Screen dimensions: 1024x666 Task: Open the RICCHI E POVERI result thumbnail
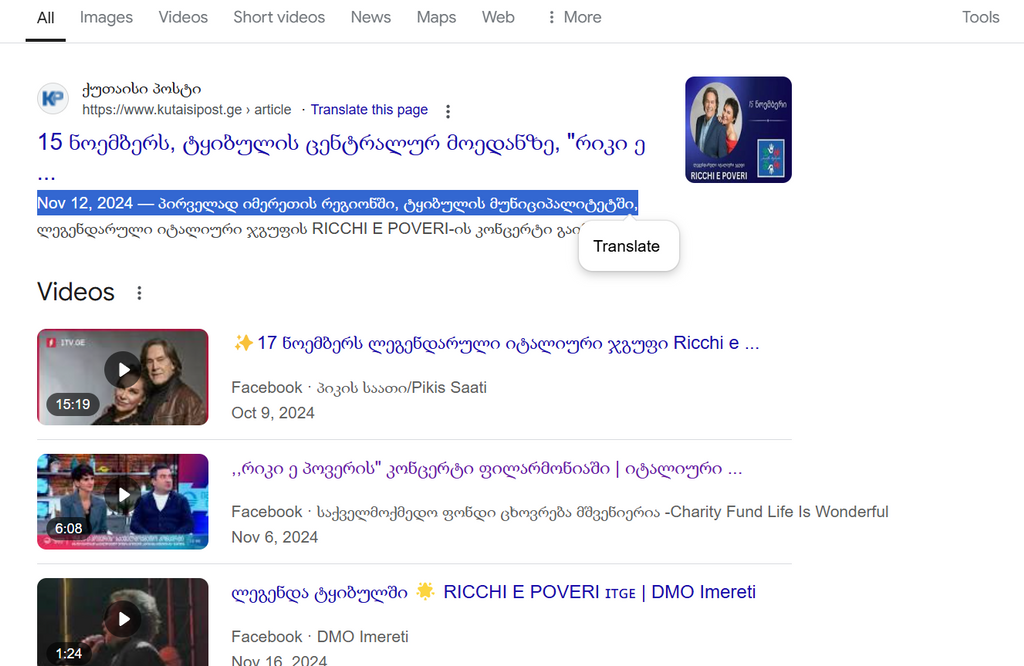click(x=738, y=129)
